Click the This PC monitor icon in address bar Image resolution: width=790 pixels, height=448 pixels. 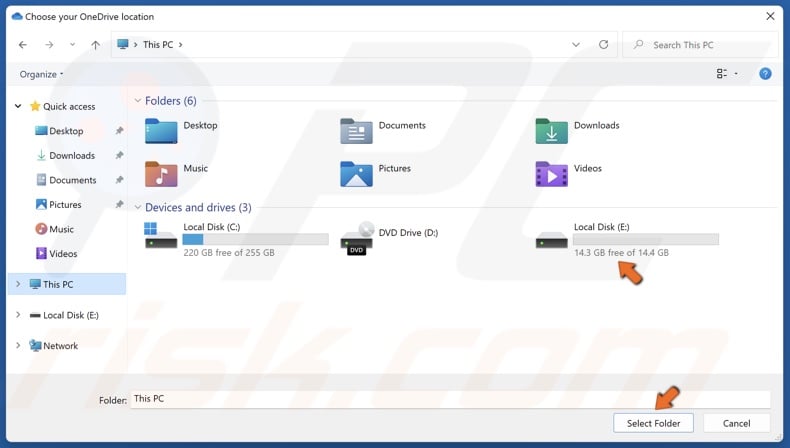[x=122, y=44]
